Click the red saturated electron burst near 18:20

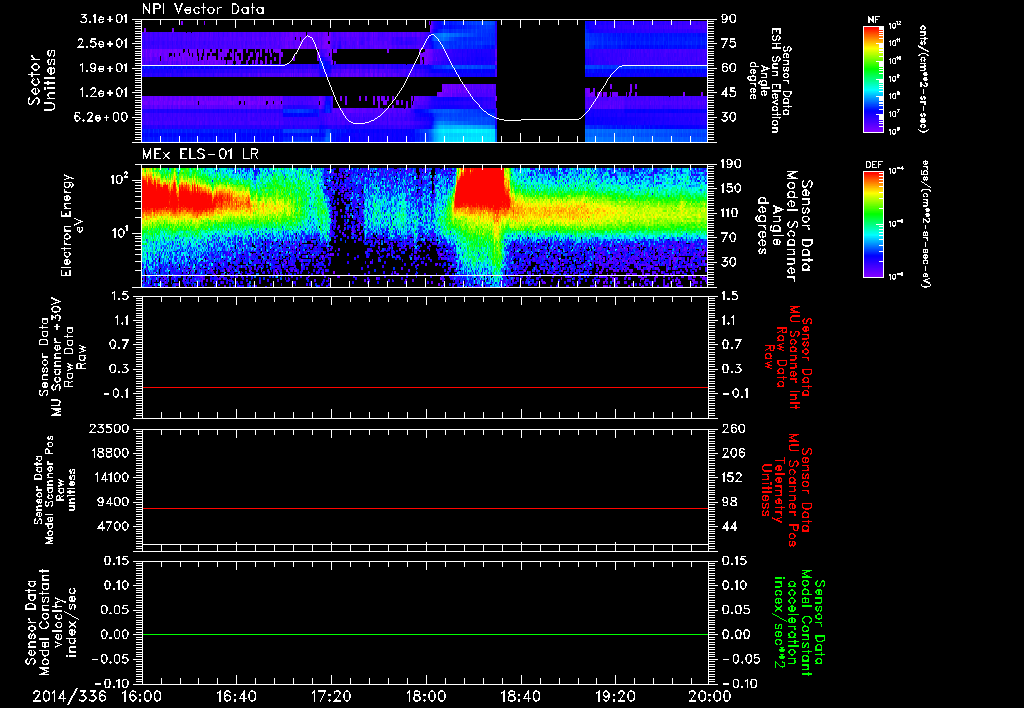point(482,189)
